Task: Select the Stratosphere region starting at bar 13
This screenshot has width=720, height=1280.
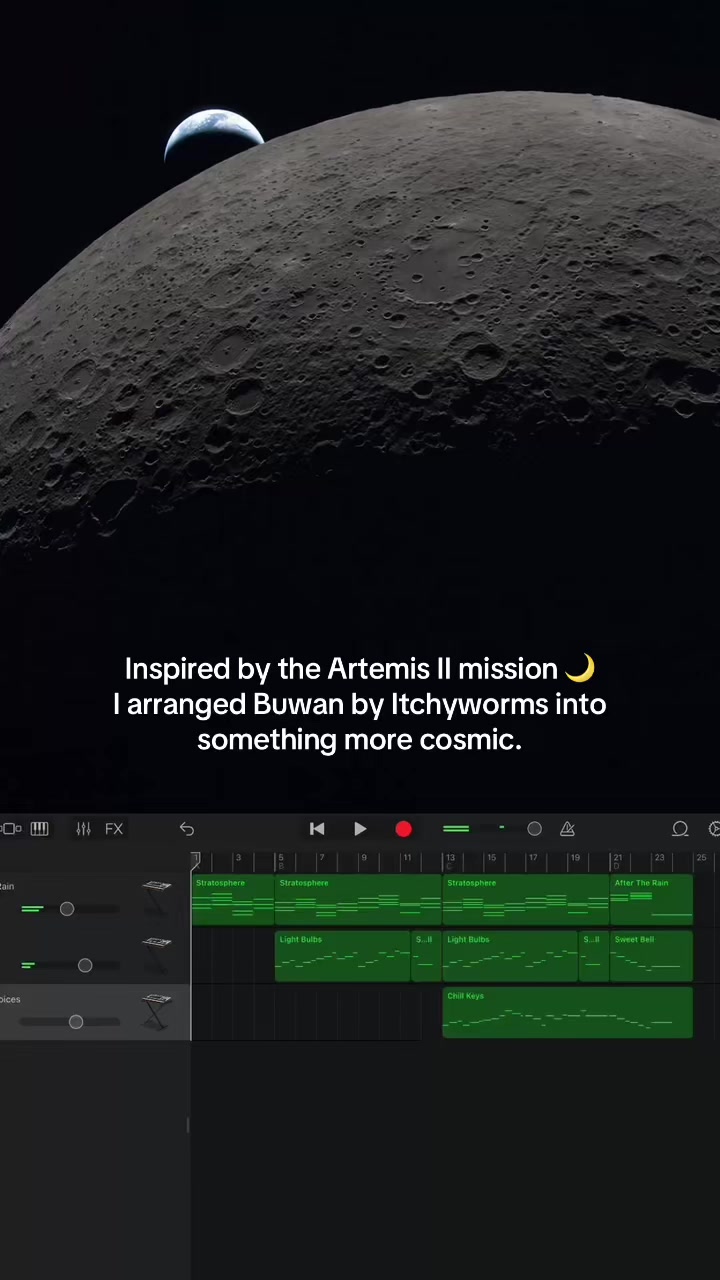Action: [526, 899]
